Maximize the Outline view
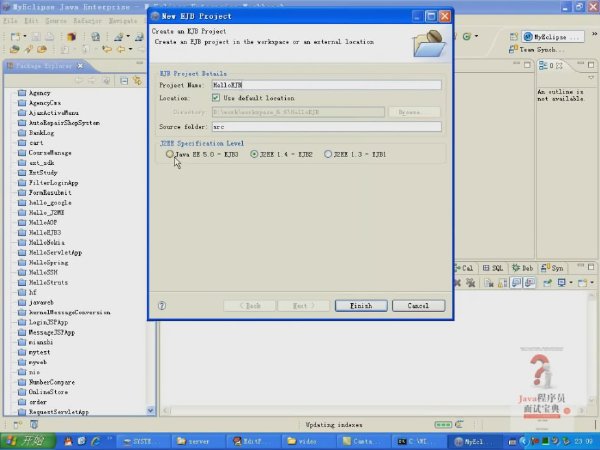This screenshot has height=450, width=600. click(591, 65)
